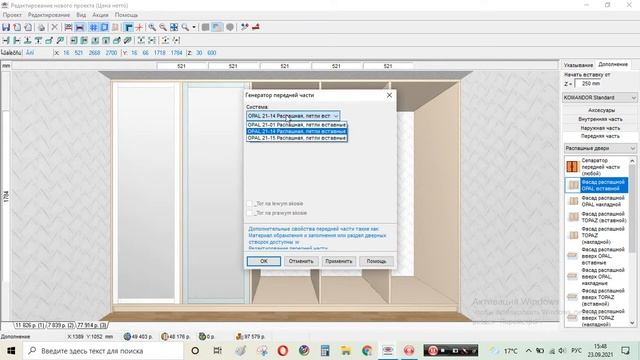Select price tab ending with (3)
The width and height of the screenshot is (640, 360).
(92, 325)
